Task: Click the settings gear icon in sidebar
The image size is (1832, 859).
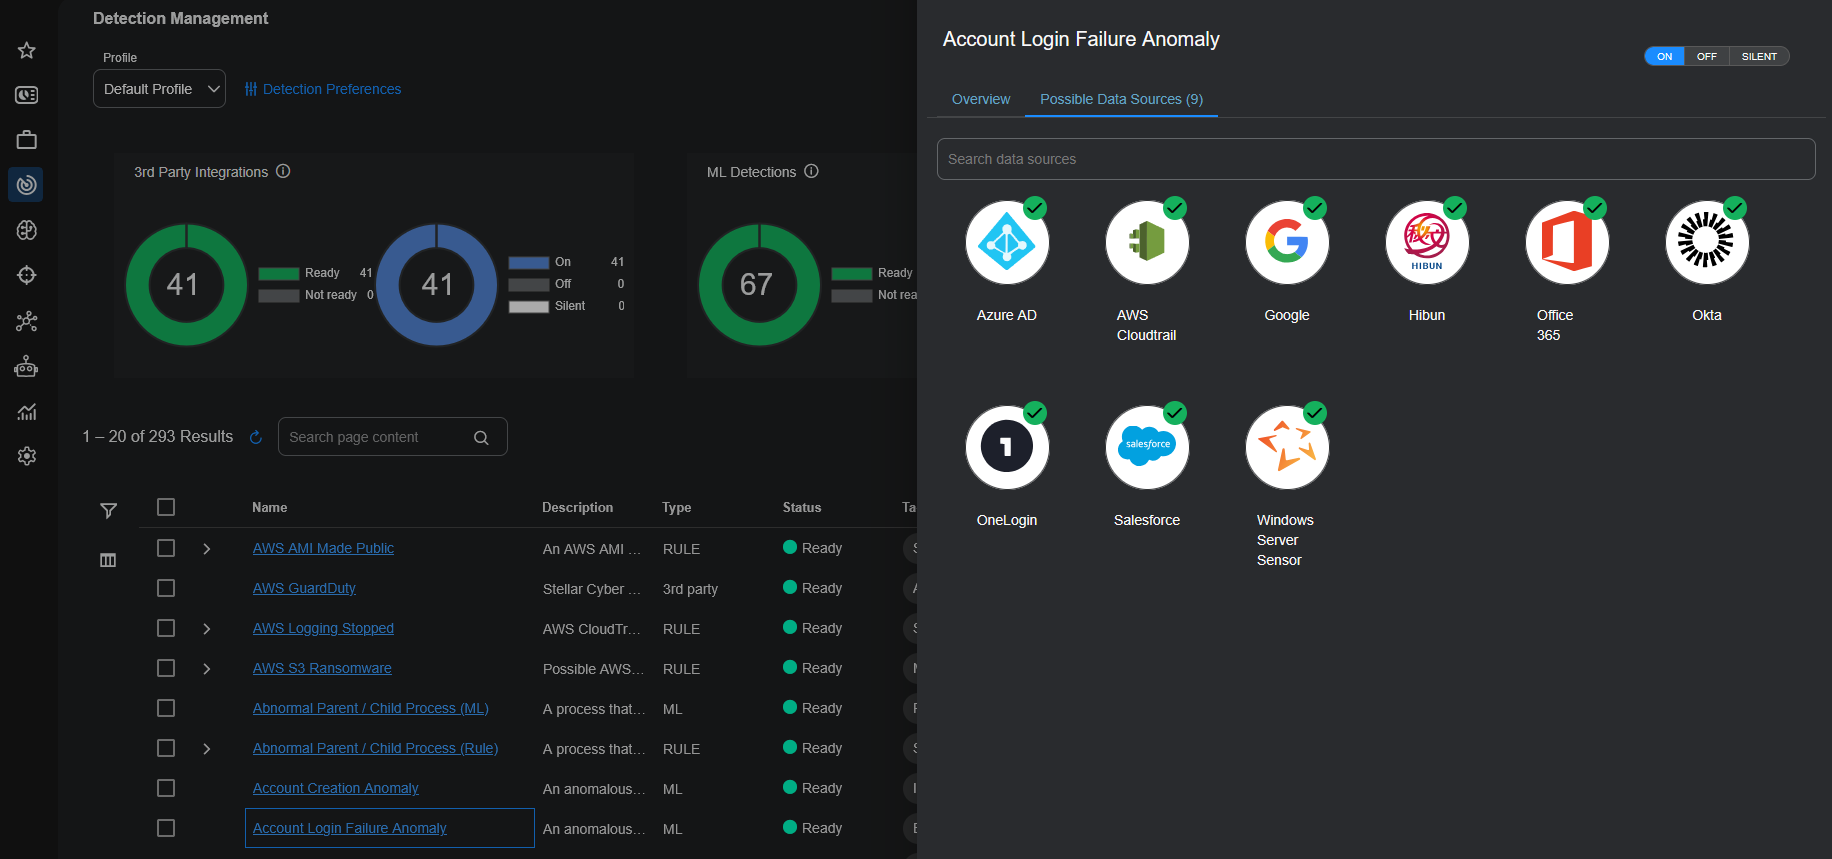Action: (27, 456)
